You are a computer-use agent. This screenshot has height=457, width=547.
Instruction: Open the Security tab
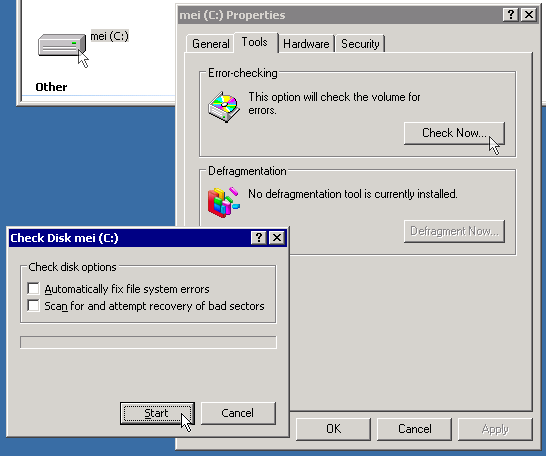360,44
